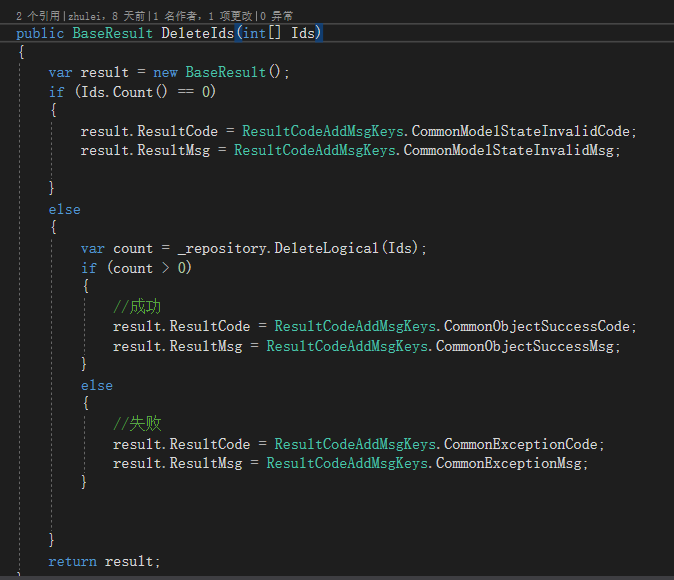Click the Ids parameter in the signature
This screenshot has height=580, width=674.
coord(303,33)
